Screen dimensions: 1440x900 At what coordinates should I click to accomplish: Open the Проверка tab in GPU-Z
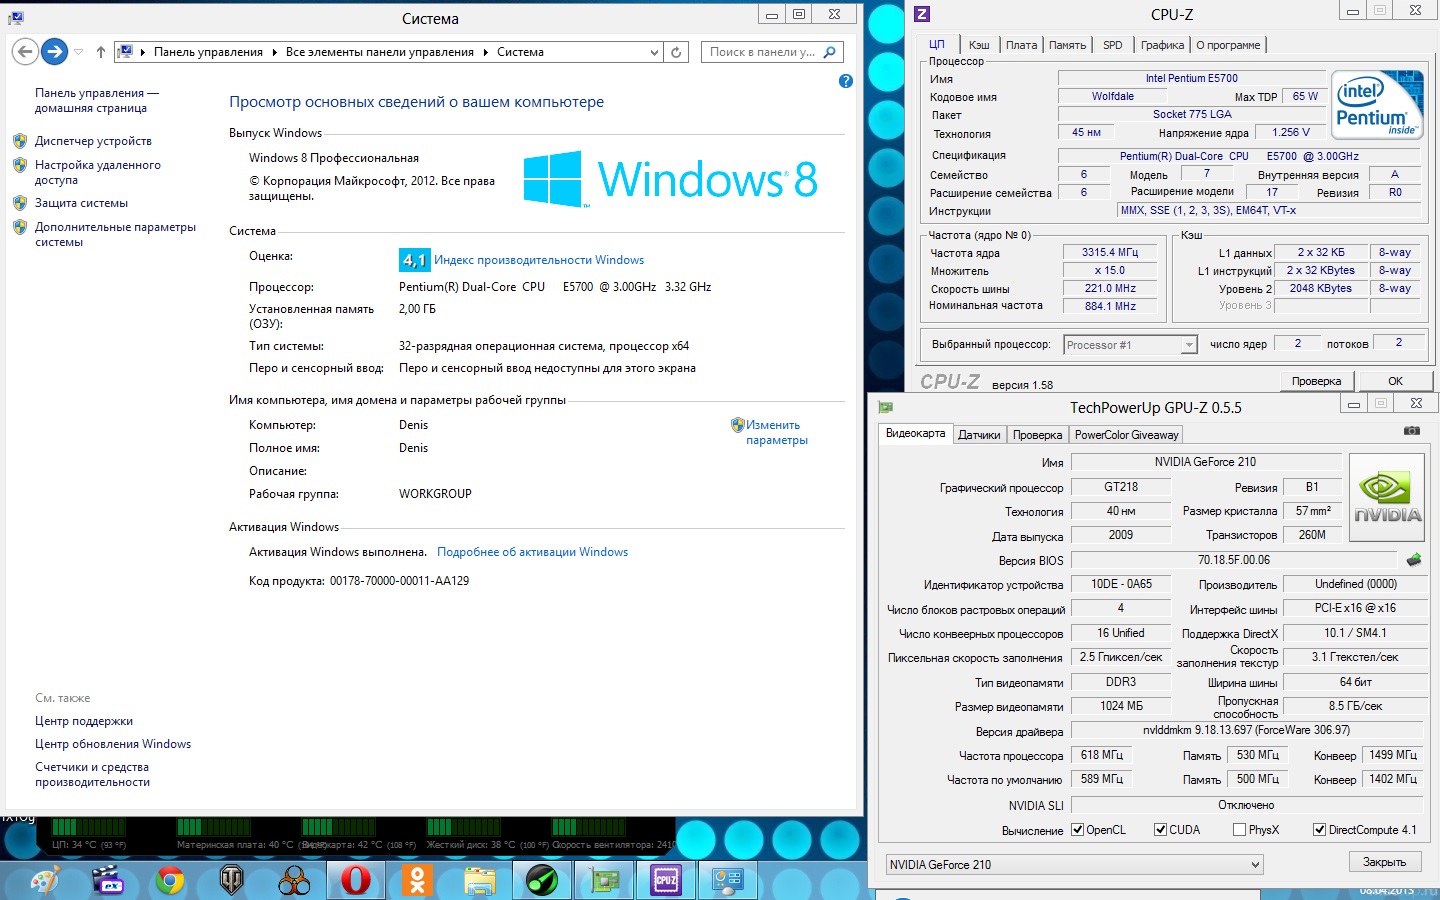pyautogui.click(x=1037, y=435)
